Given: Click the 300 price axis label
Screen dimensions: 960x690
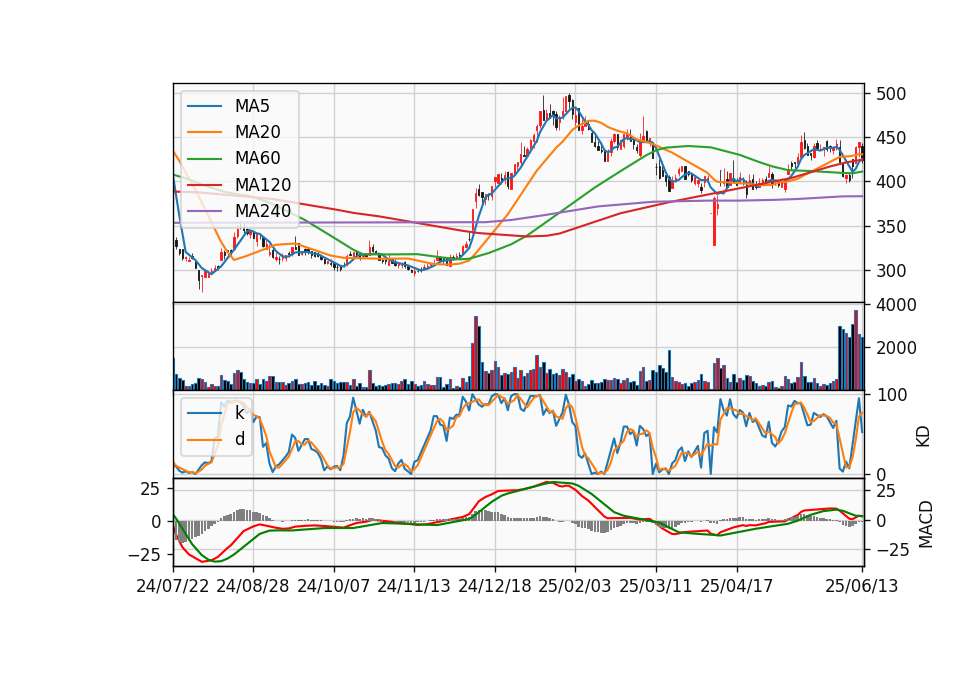Looking at the screenshot, I should 891,271.
